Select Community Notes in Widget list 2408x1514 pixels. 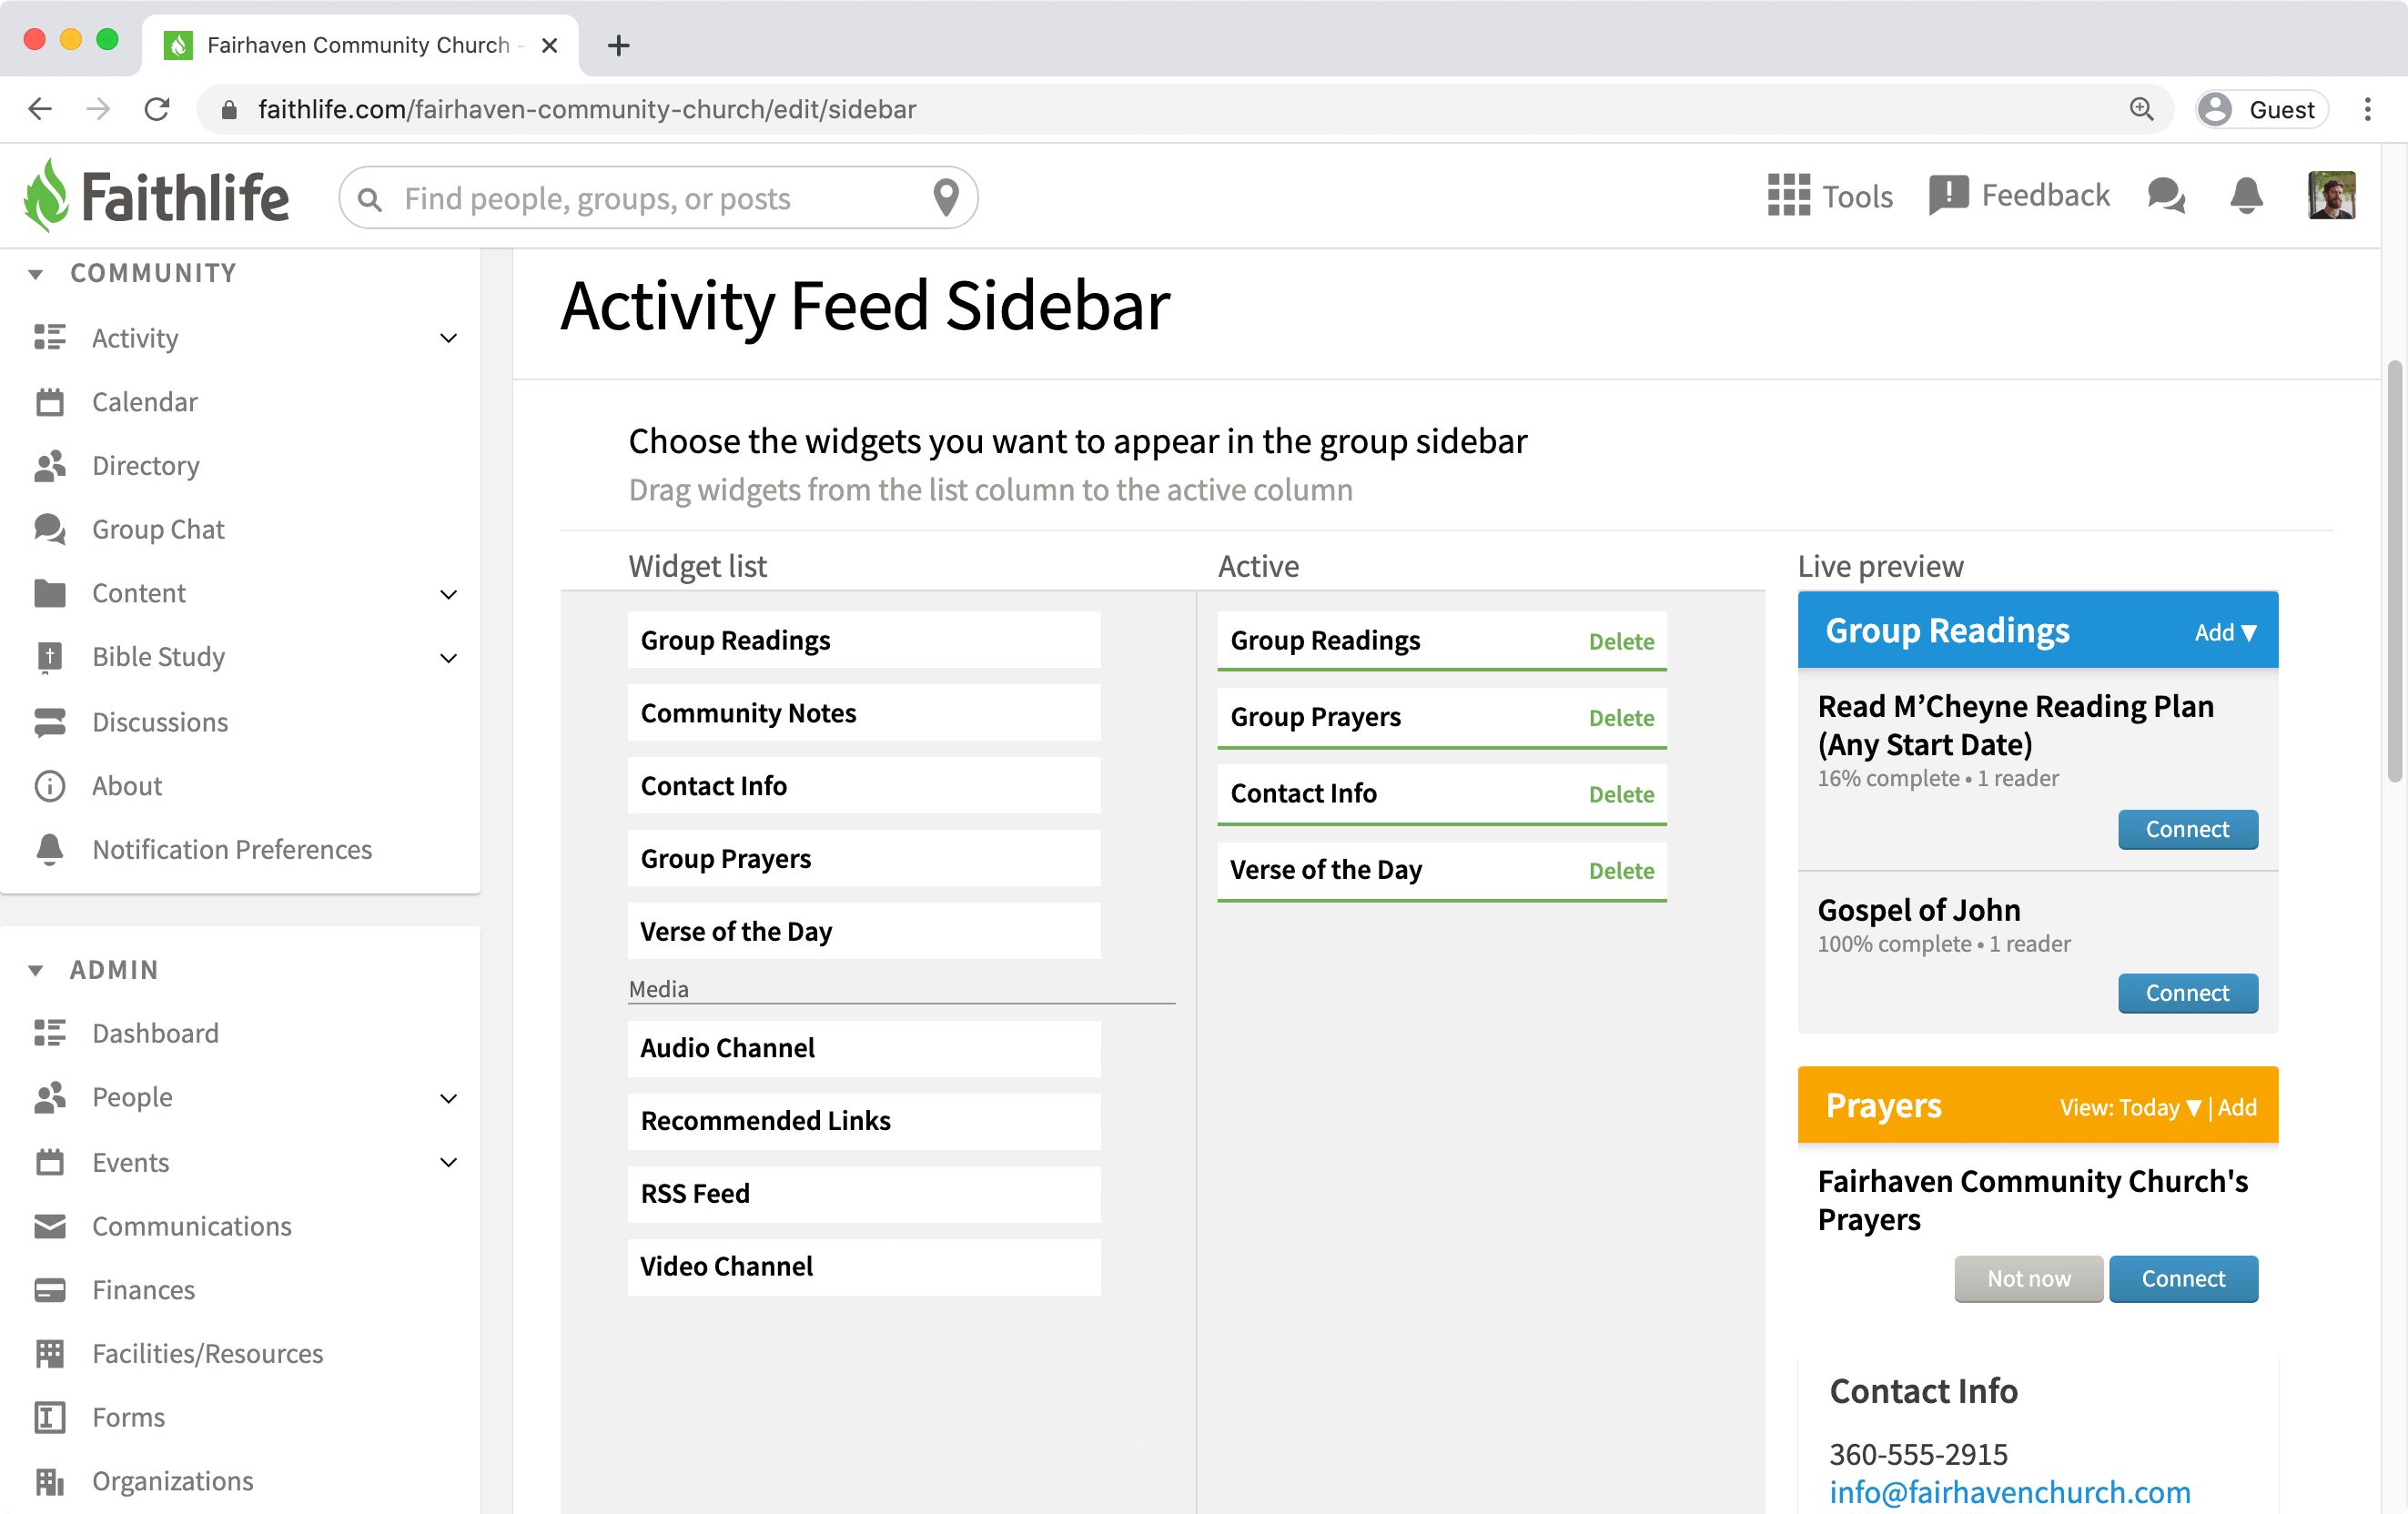[864, 713]
